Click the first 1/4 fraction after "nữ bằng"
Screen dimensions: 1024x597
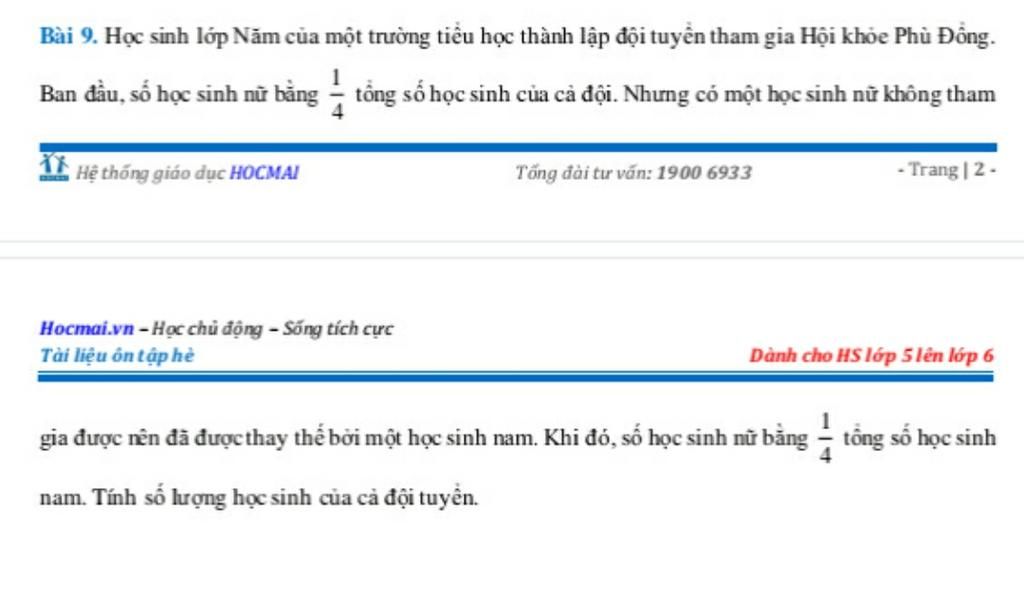click(336, 94)
